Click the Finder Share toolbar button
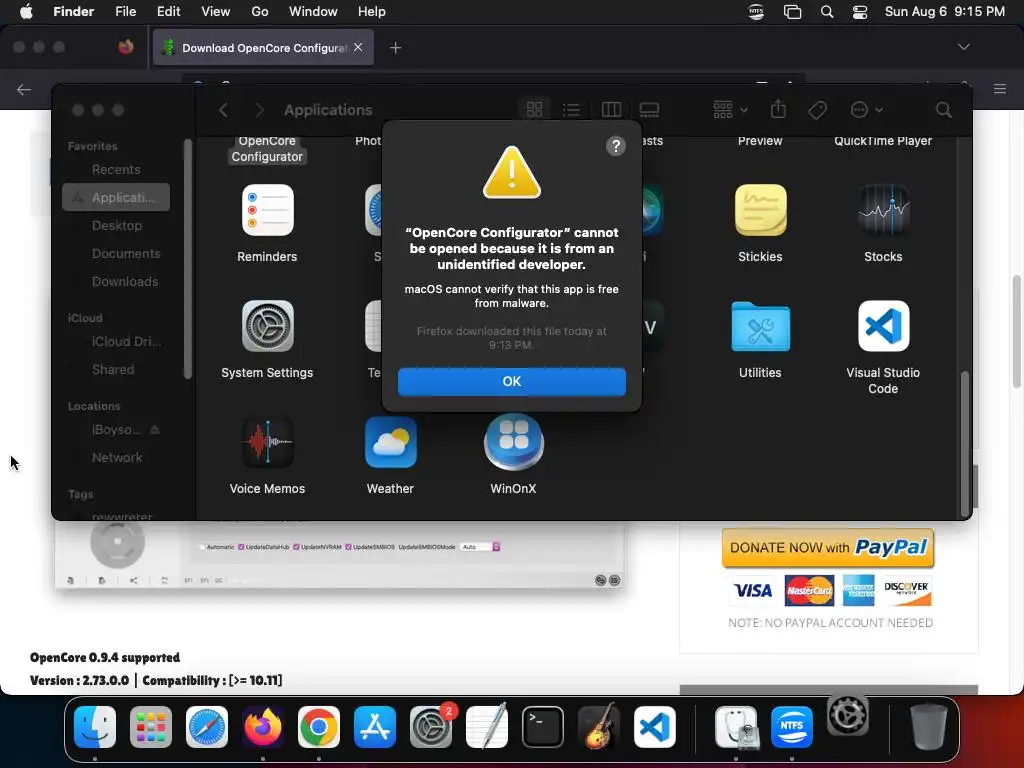This screenshot has height=768, width=1024. tap(778, 109)
